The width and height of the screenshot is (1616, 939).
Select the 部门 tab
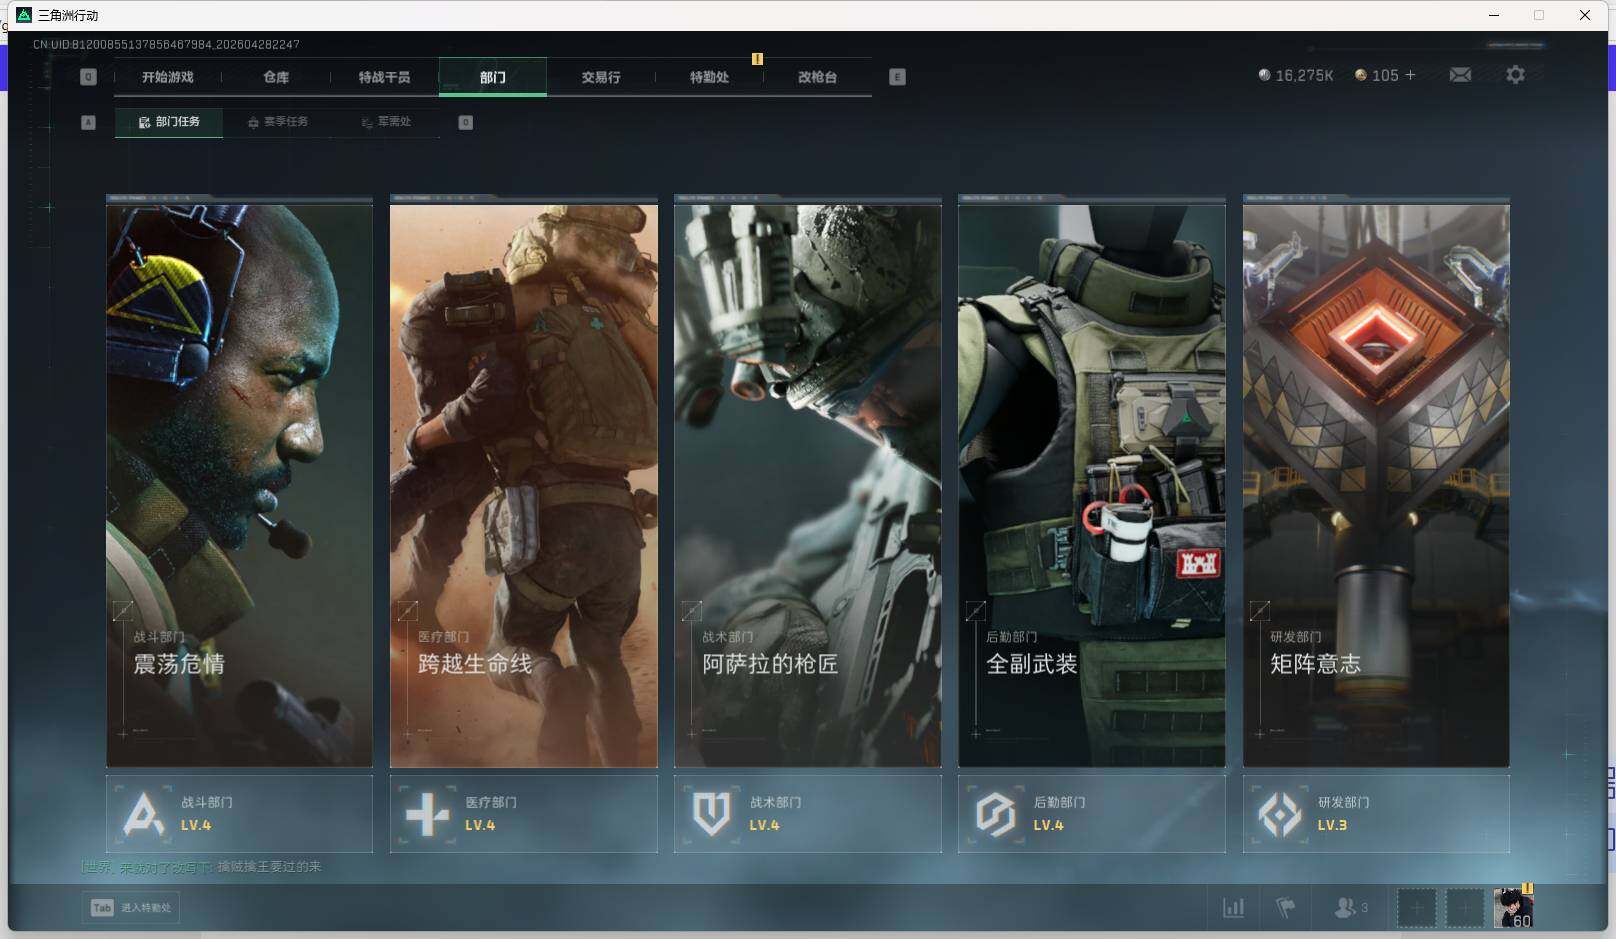point(493,77)
